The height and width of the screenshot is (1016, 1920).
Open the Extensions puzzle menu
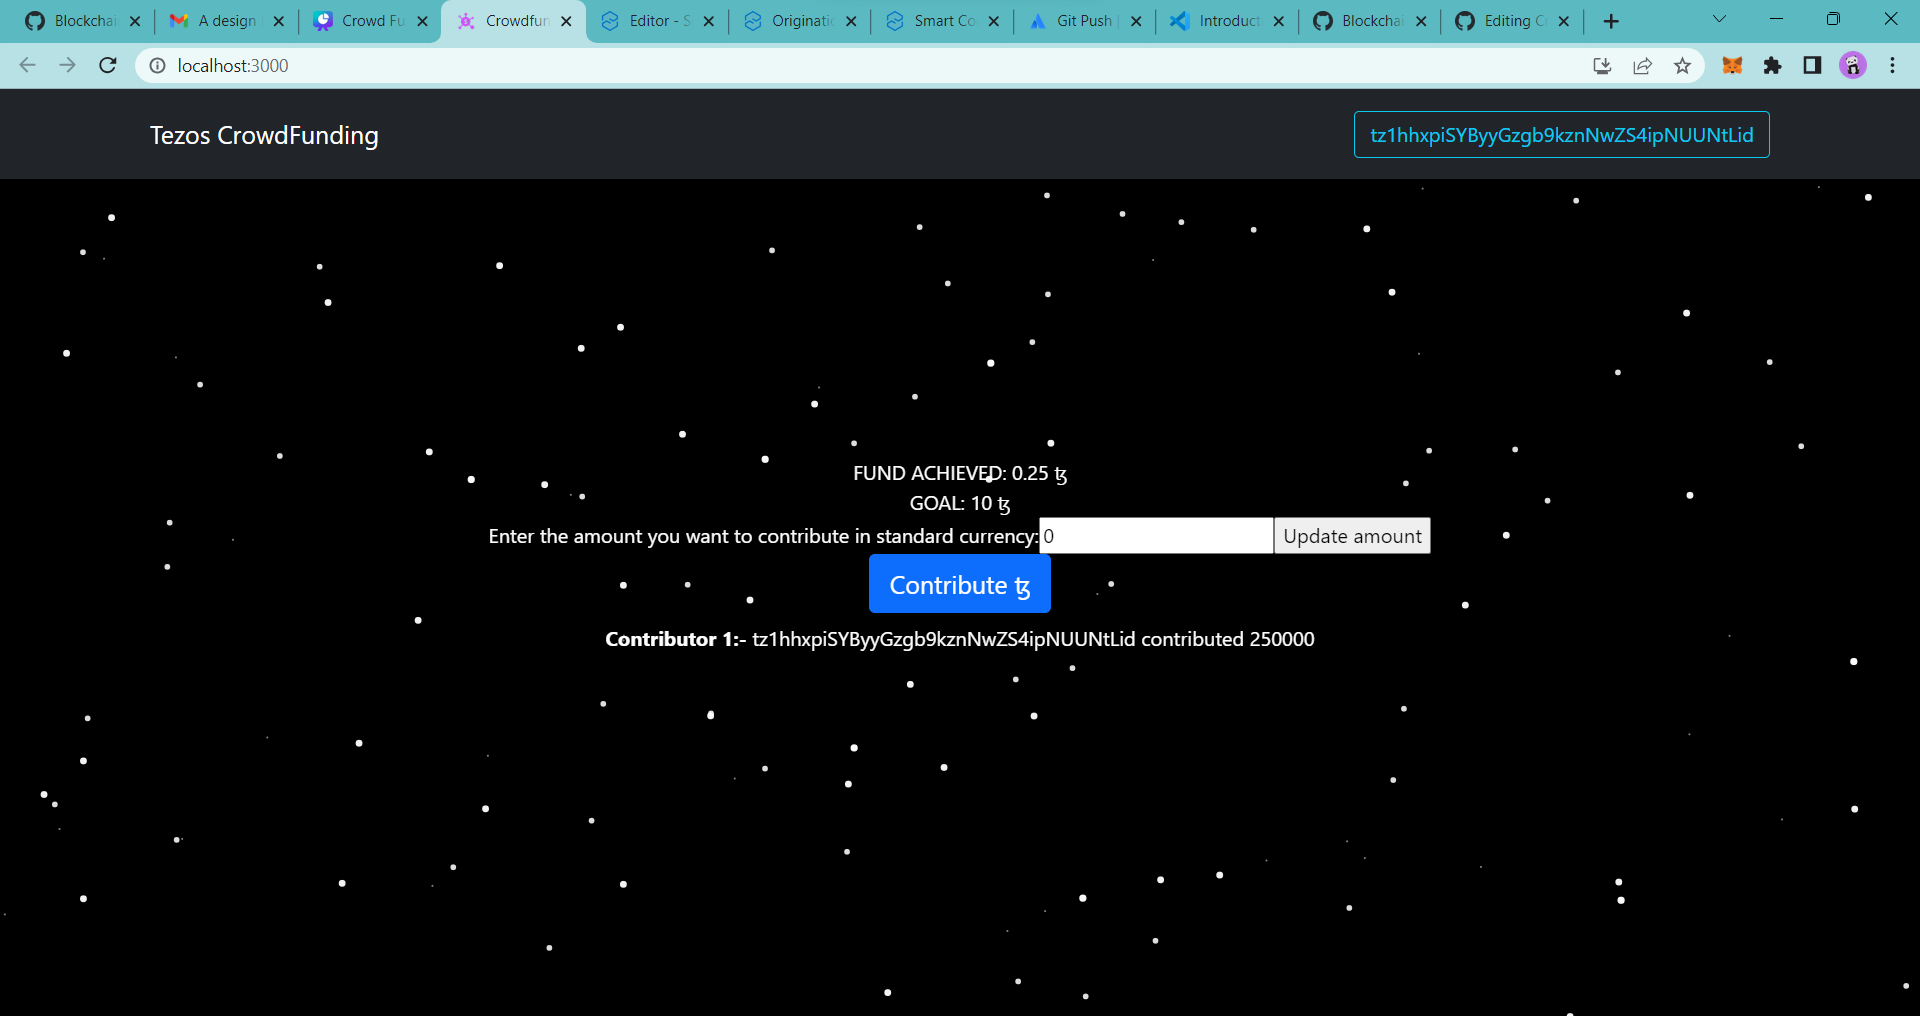coord(1774,65)
